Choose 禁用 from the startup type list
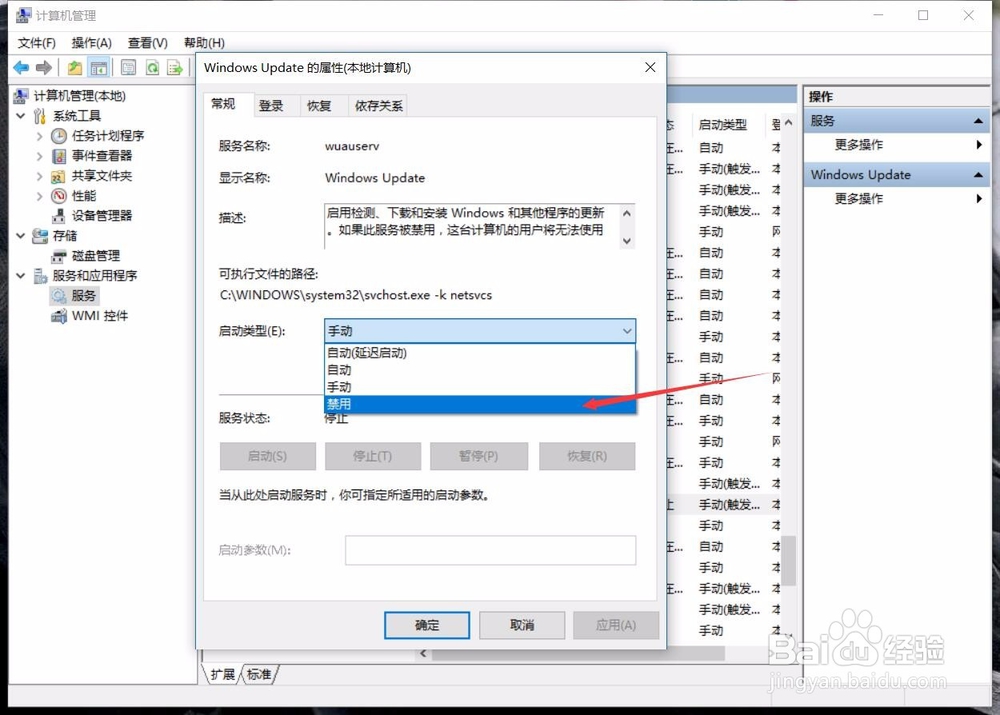1000x715 pixels. [x=480, y=404]
